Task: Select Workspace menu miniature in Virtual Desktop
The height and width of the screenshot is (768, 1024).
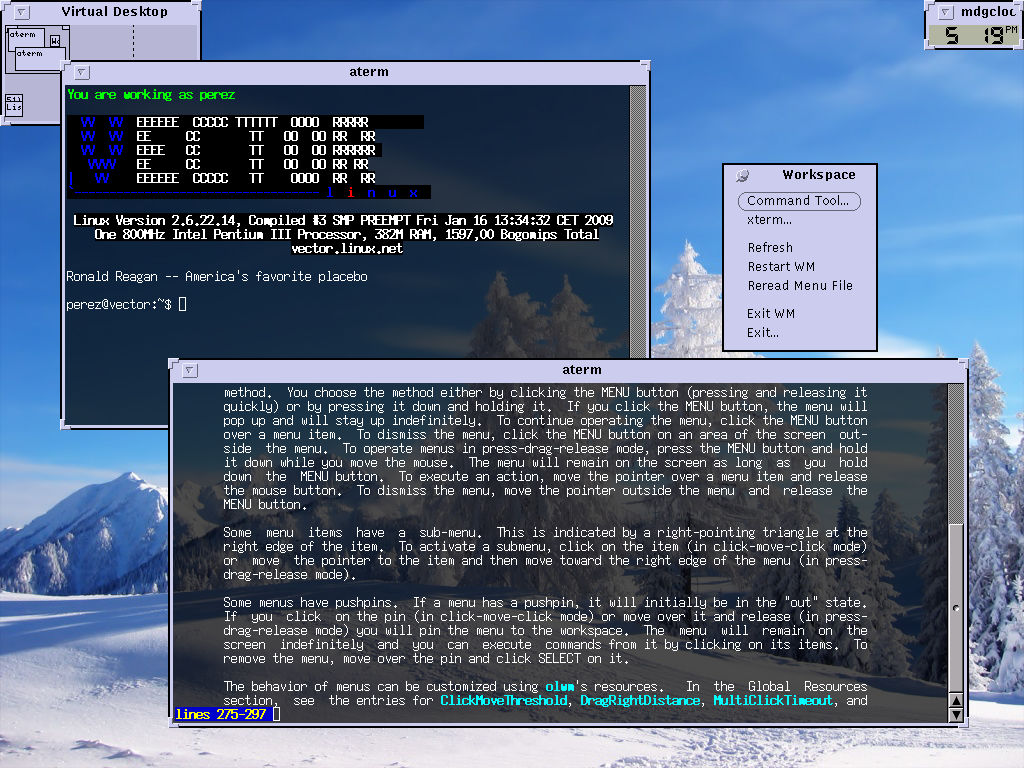Action: (55, 40)
